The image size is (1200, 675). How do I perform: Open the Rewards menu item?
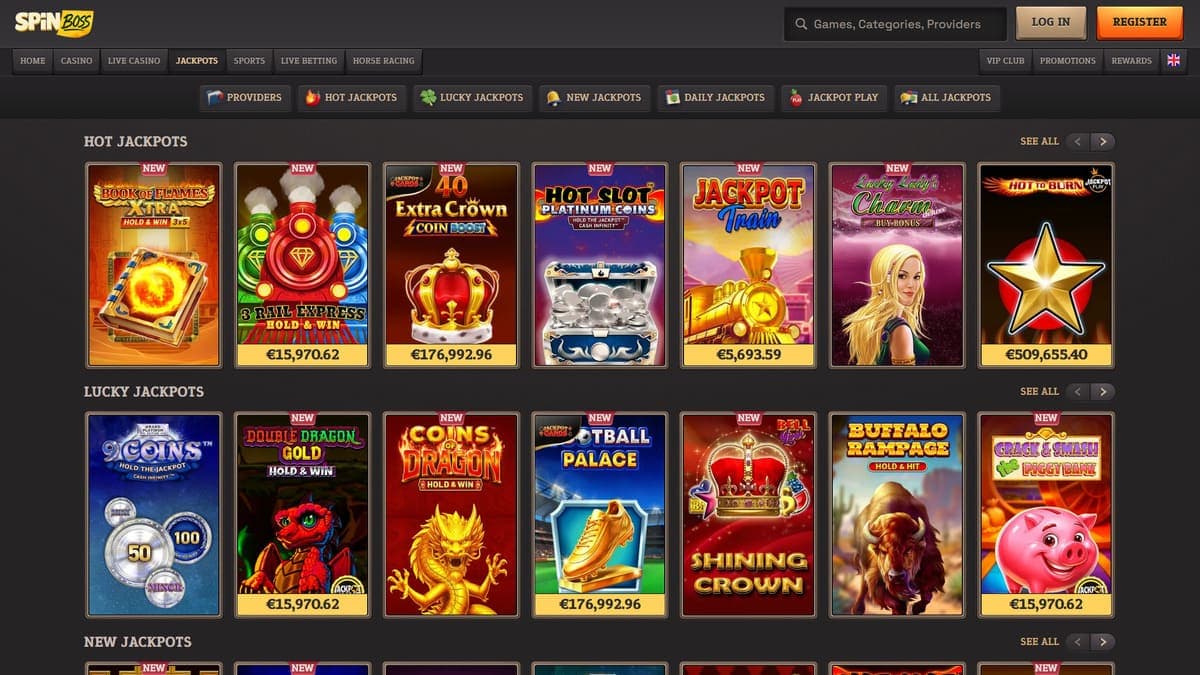(x=1132, y=61)
